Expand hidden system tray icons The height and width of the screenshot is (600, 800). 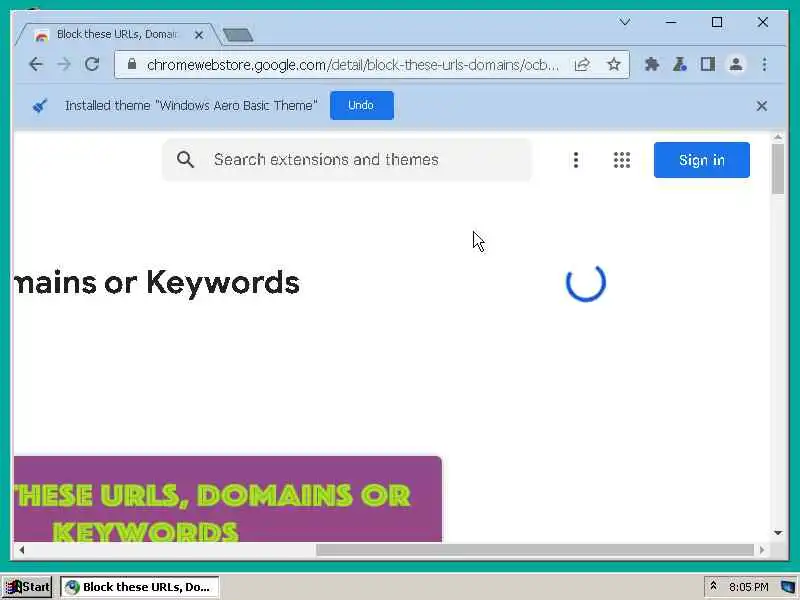[x=713, y=586]
